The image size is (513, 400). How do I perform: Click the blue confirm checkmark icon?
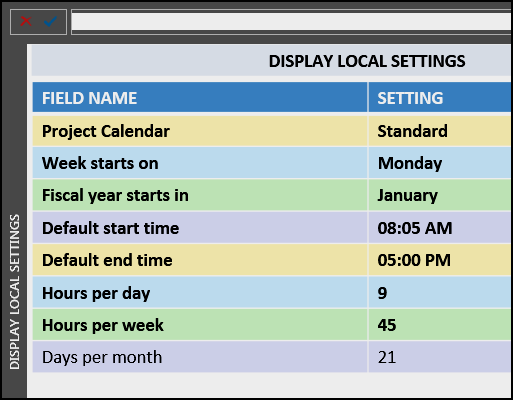pyautogui.click(x=50, y=22)
